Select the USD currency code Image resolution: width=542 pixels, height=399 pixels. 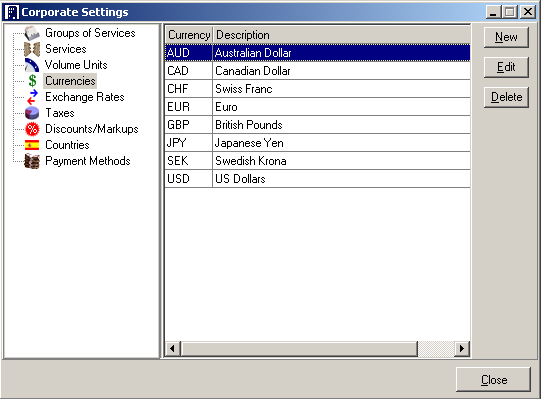point(189,179)
